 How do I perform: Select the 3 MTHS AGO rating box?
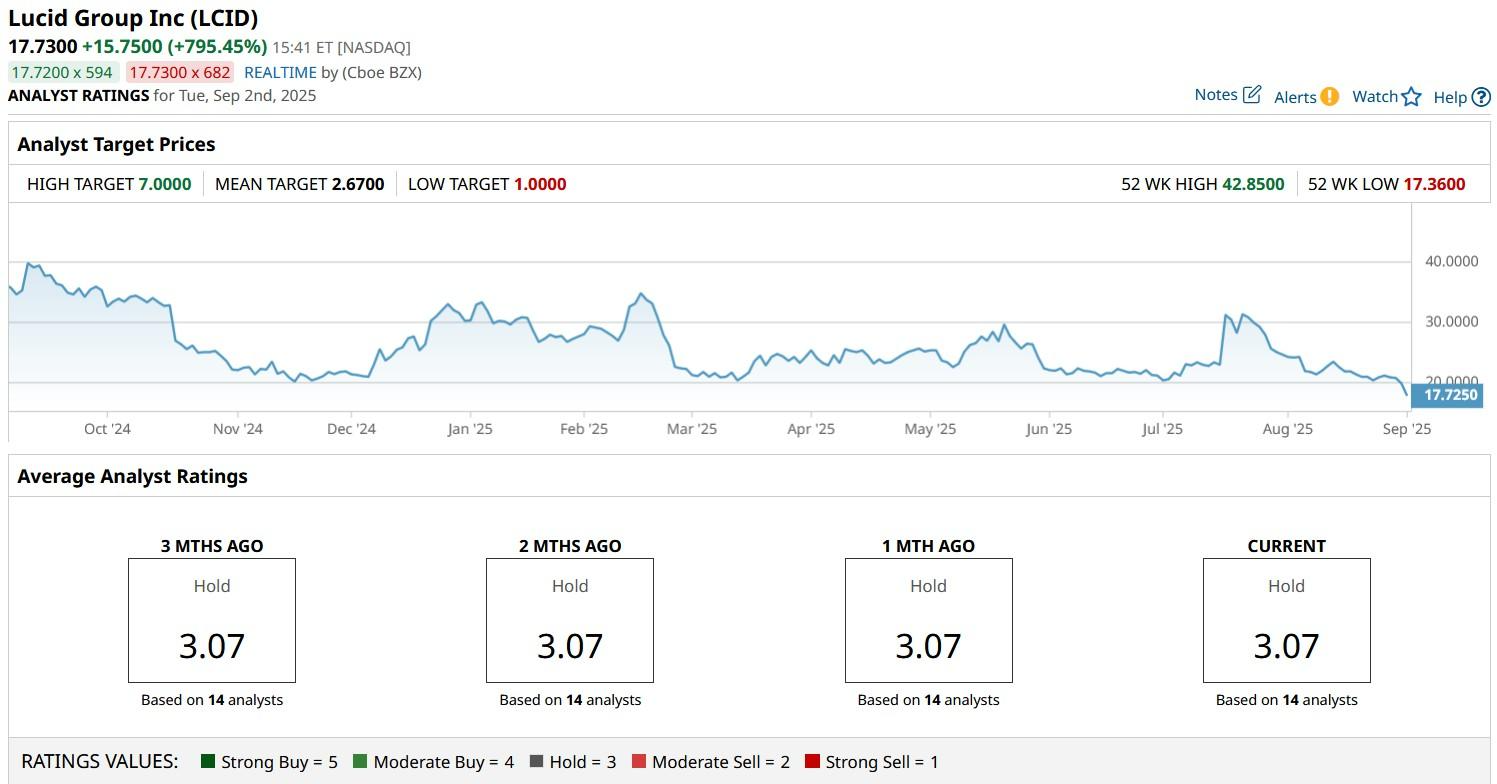[x=212, y=620]
